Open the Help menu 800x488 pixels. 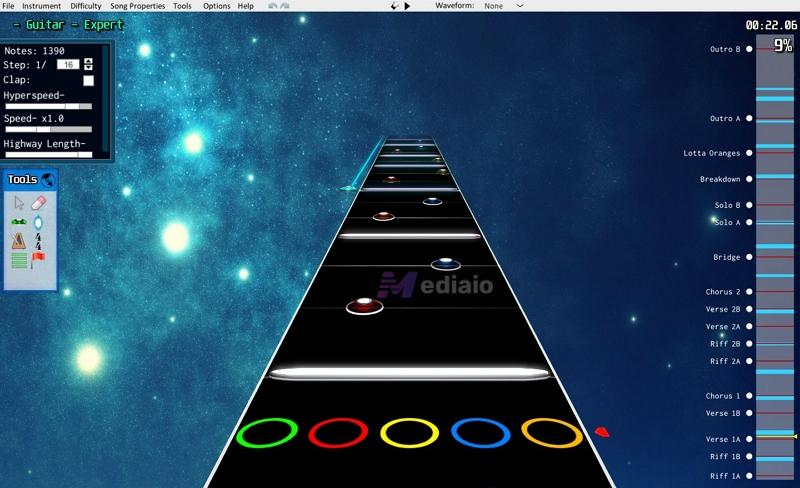point(245,6)
